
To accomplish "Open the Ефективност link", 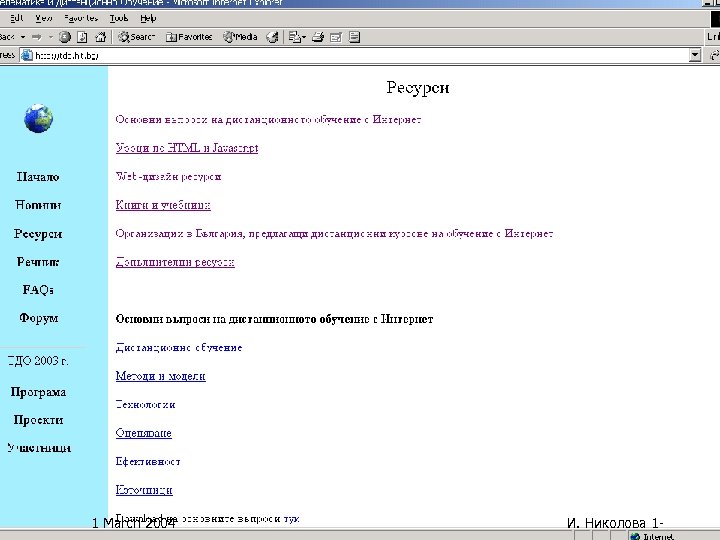I will (x=148, y=461).
